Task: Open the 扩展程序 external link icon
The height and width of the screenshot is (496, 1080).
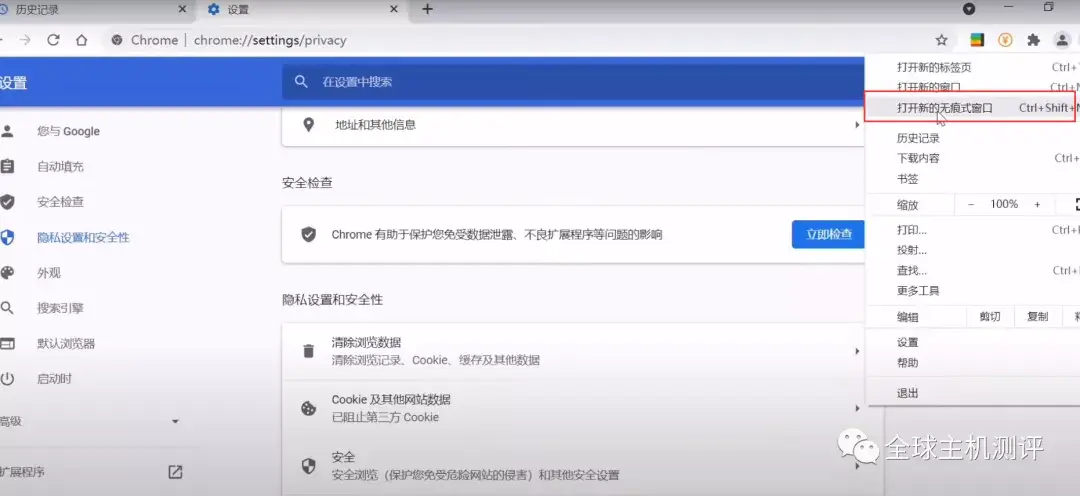Action: [175, 472]
